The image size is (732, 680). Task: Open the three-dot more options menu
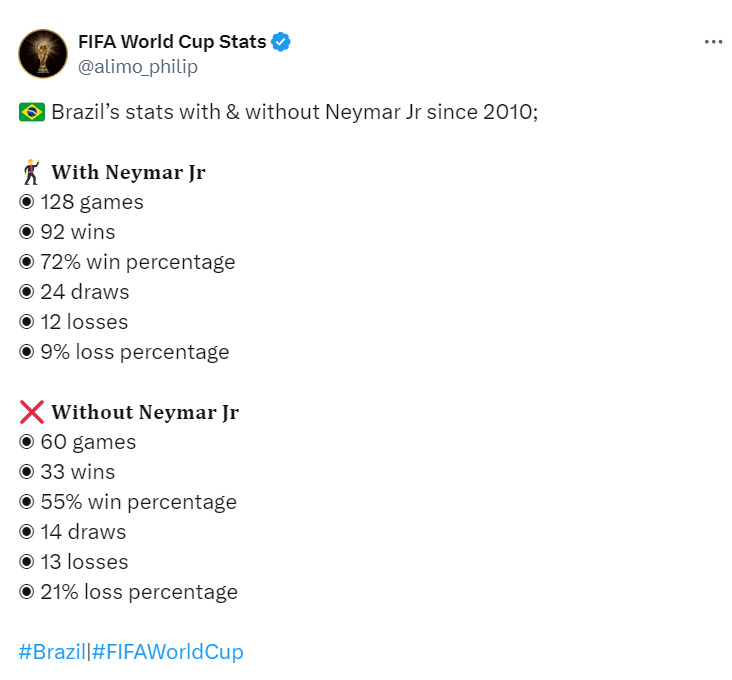click(x=712, y=42)
